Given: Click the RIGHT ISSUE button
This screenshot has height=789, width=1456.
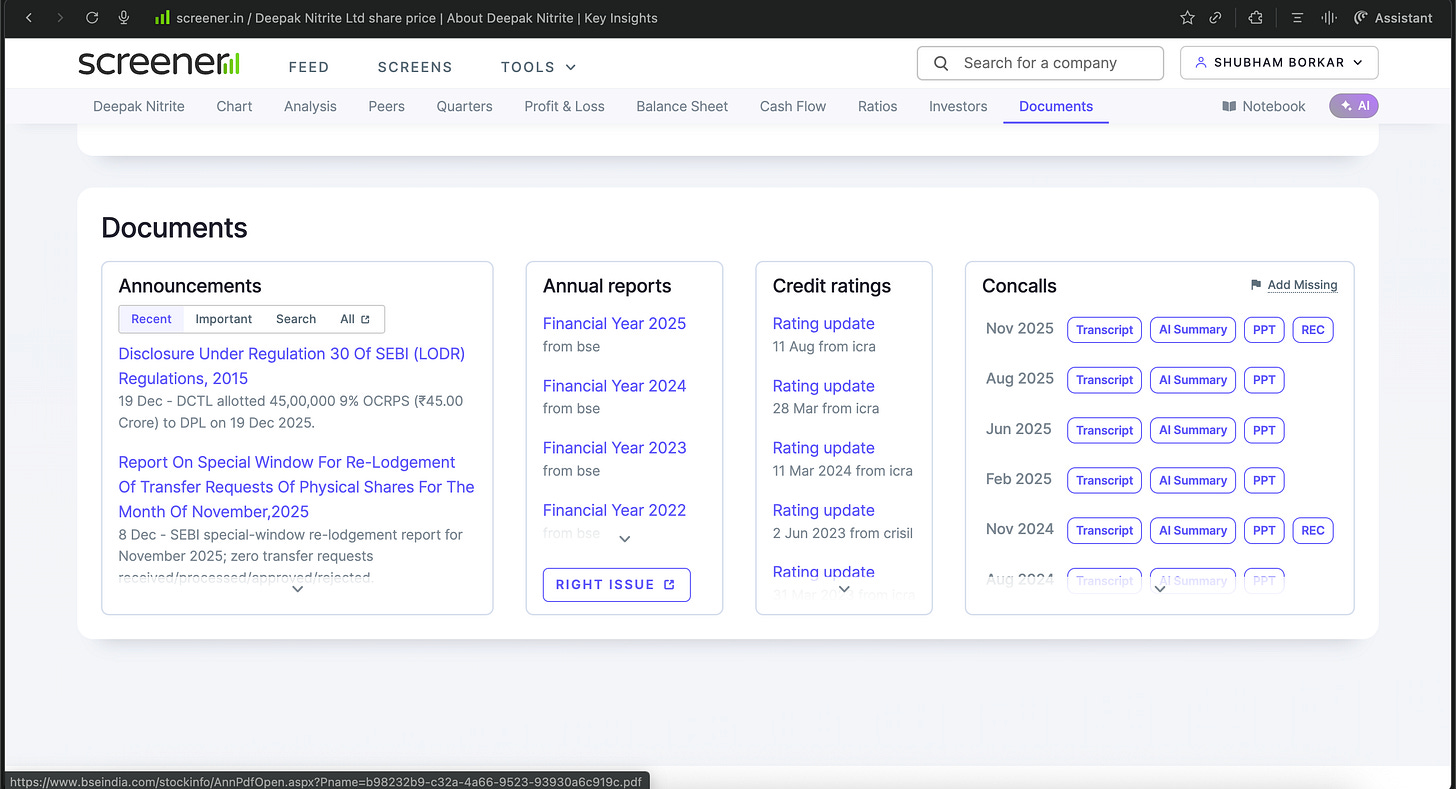Looking at the screenshot, I should point(616,585).
